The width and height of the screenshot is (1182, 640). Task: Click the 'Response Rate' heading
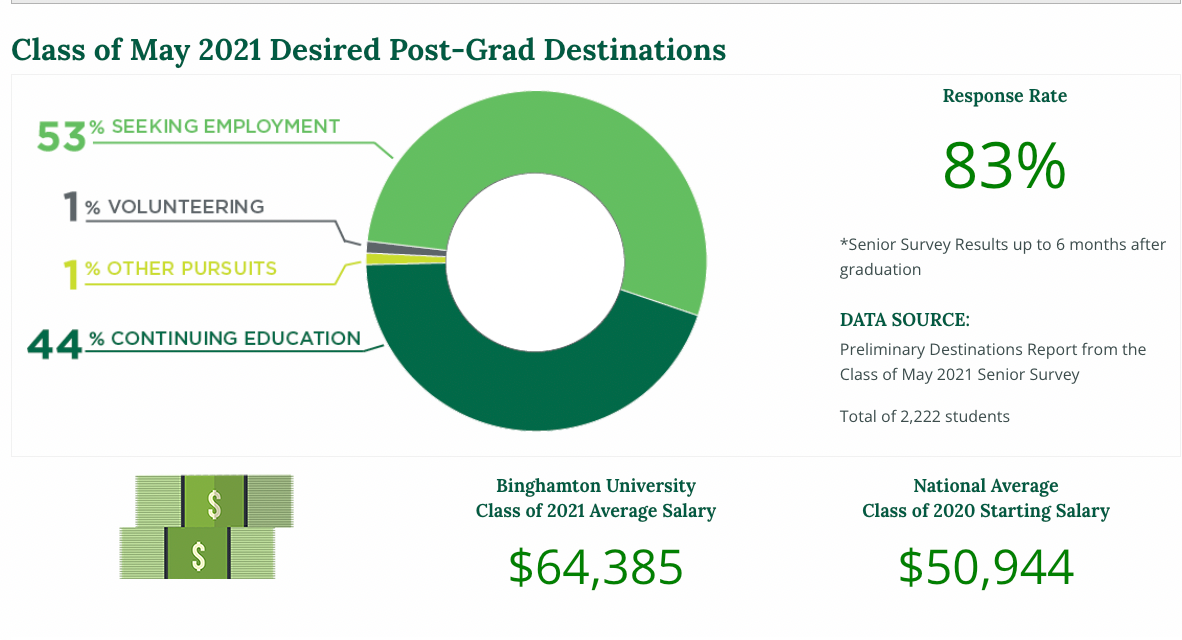[x=1004, y=96]
